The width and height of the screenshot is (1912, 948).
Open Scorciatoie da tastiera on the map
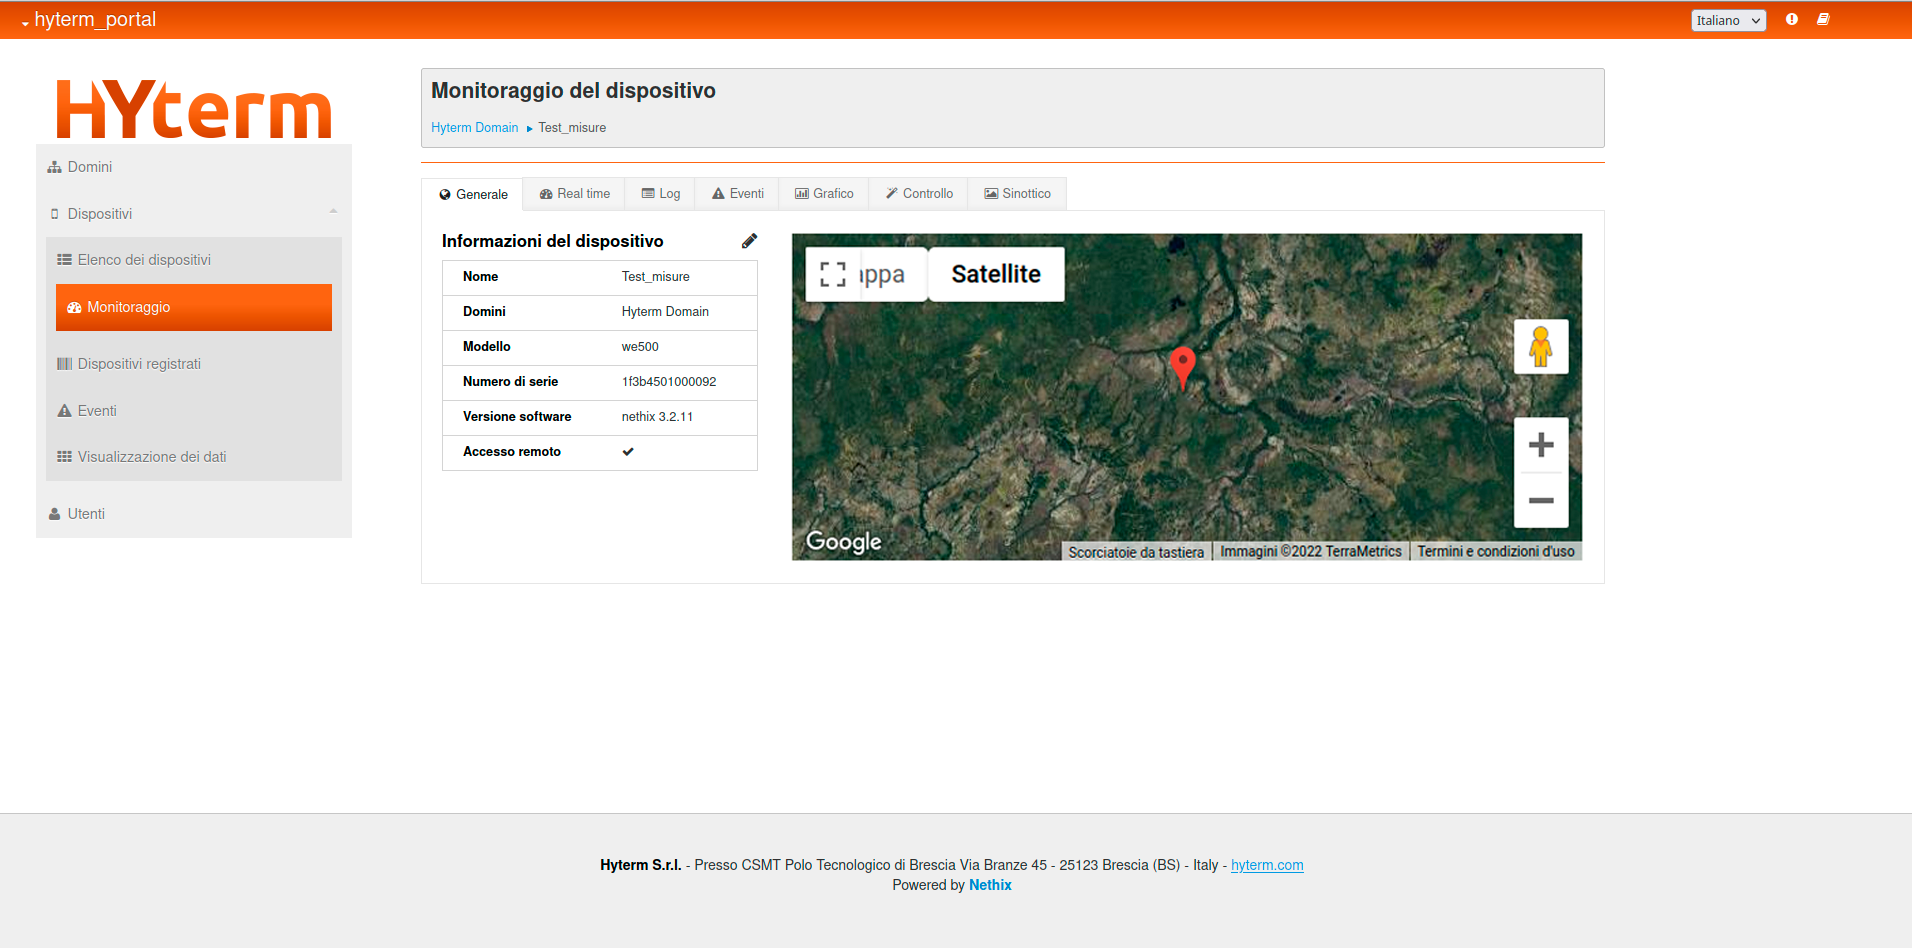point(1135,552)
